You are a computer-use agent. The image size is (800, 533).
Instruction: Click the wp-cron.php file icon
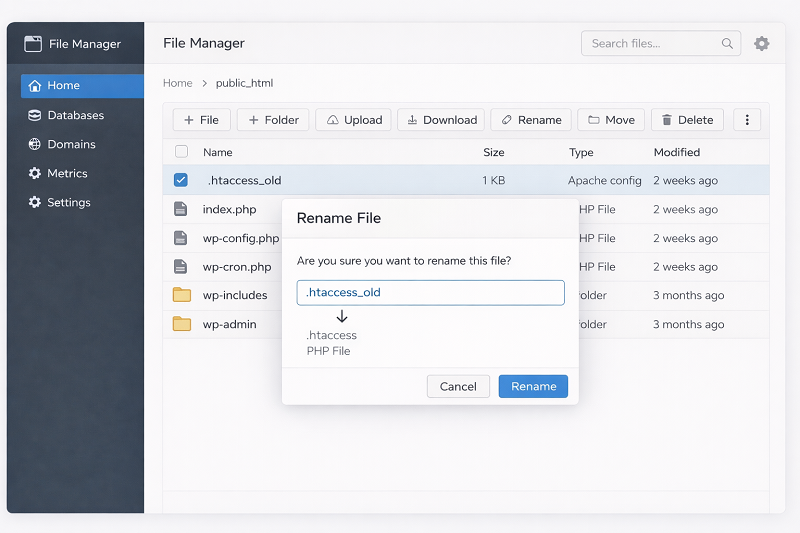click(181, 267)
